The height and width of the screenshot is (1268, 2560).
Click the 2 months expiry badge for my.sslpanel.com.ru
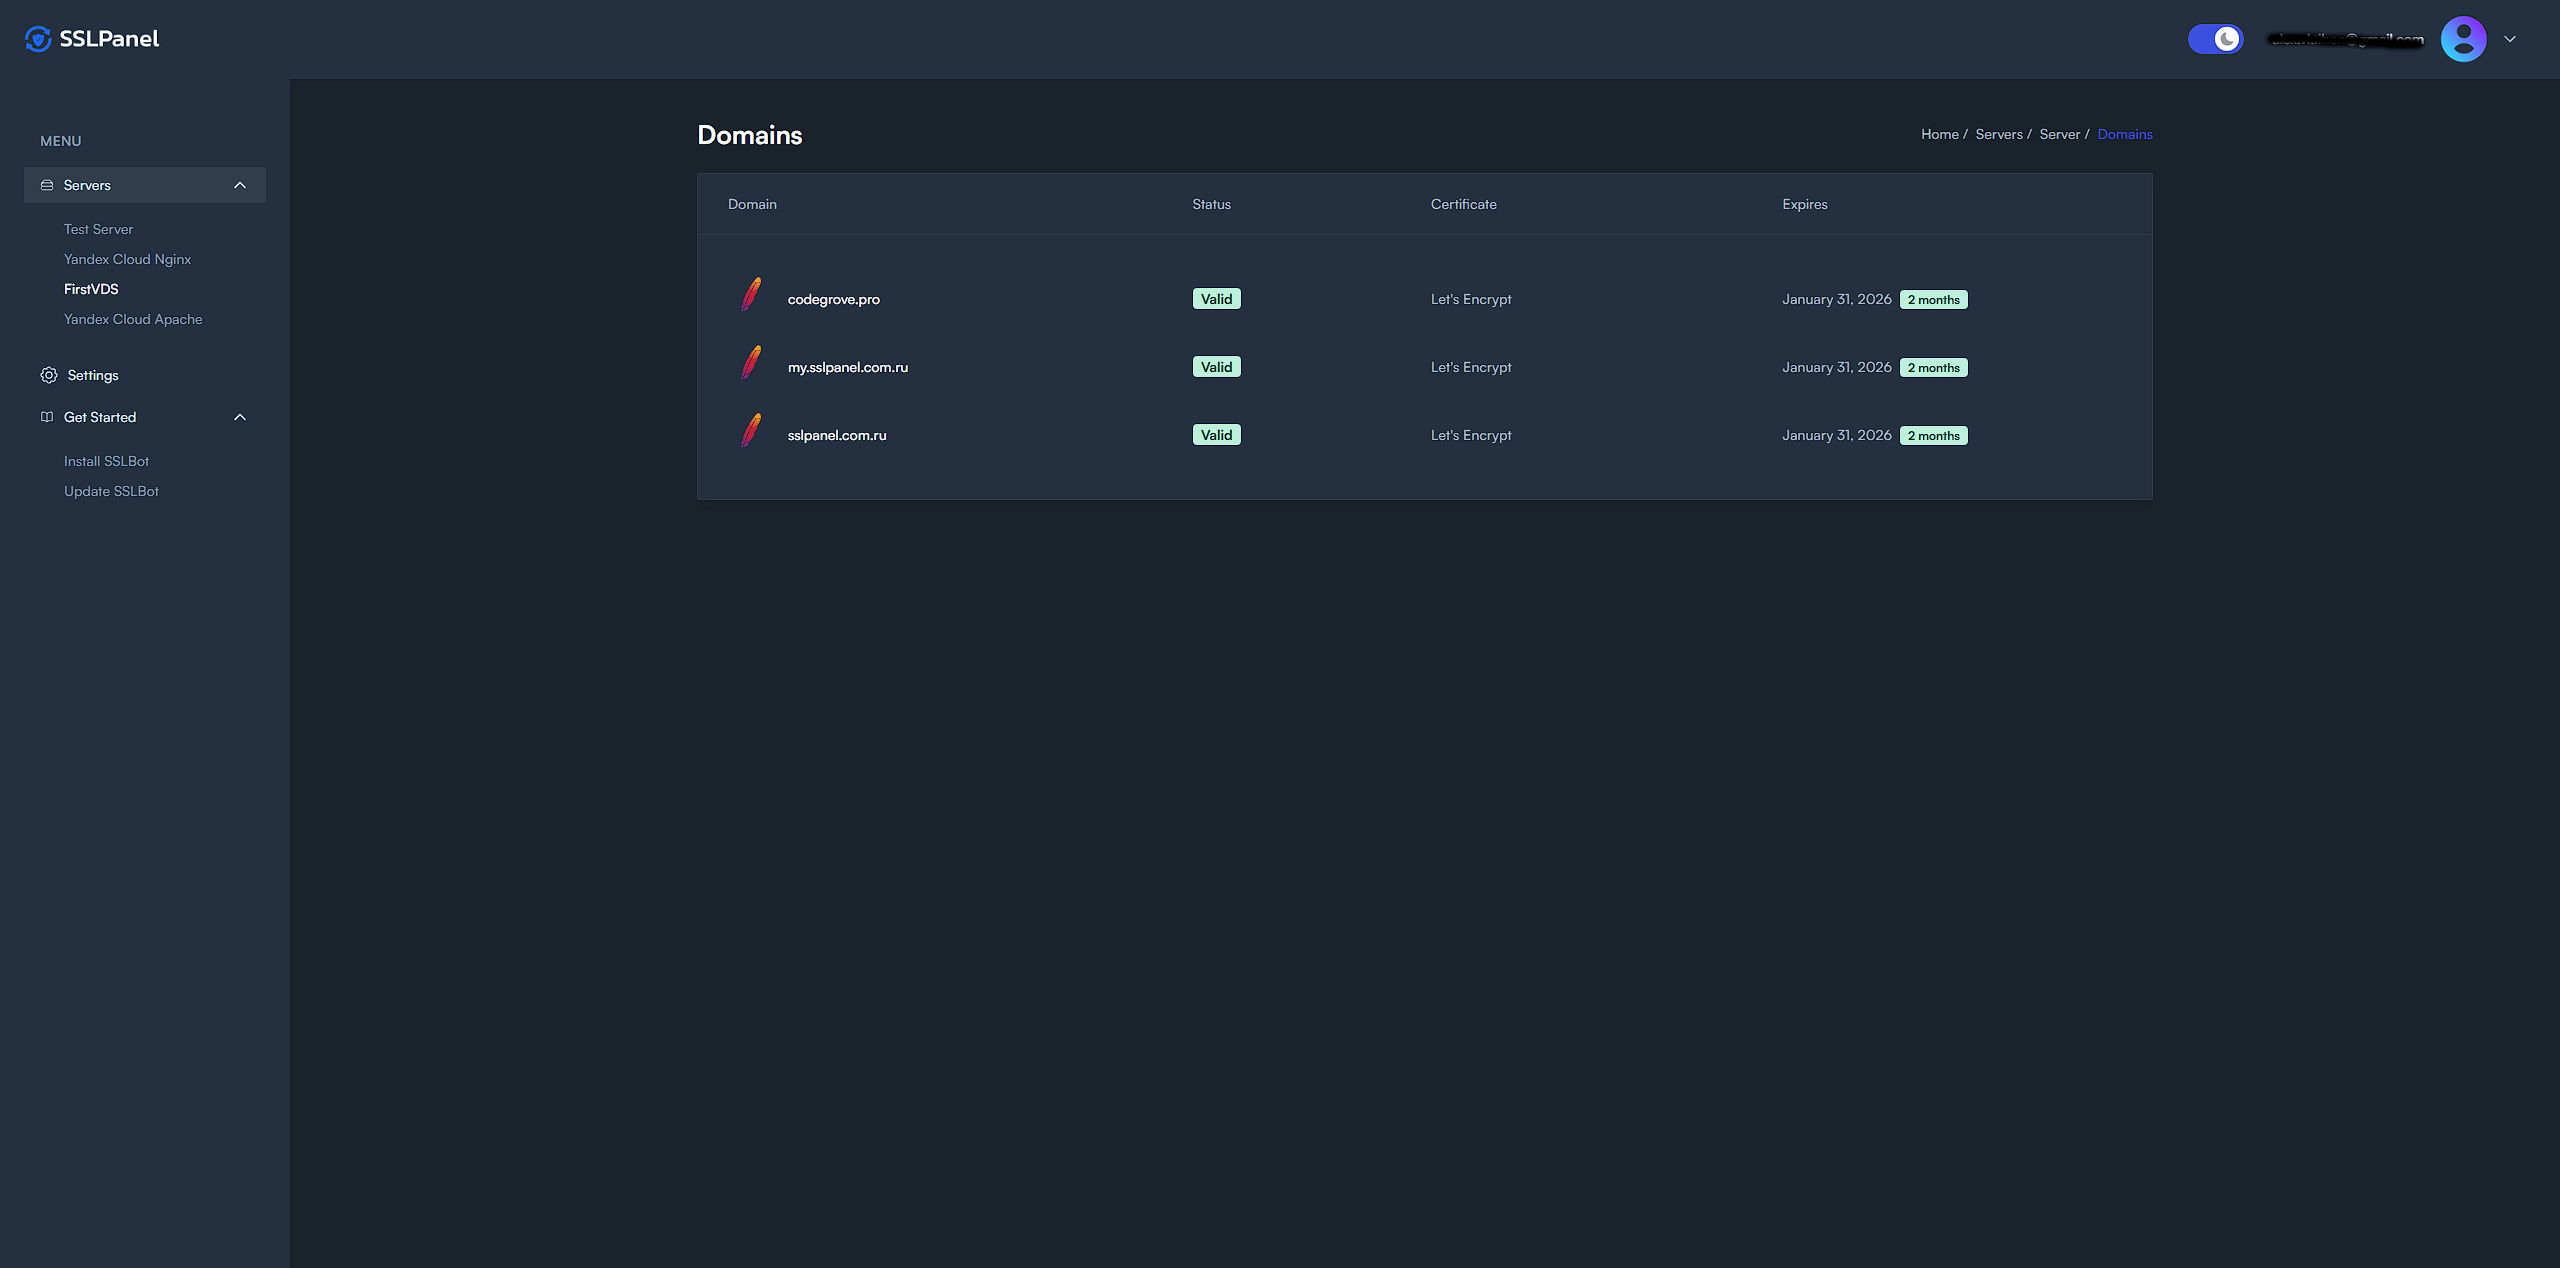(x=1933, y=366)
